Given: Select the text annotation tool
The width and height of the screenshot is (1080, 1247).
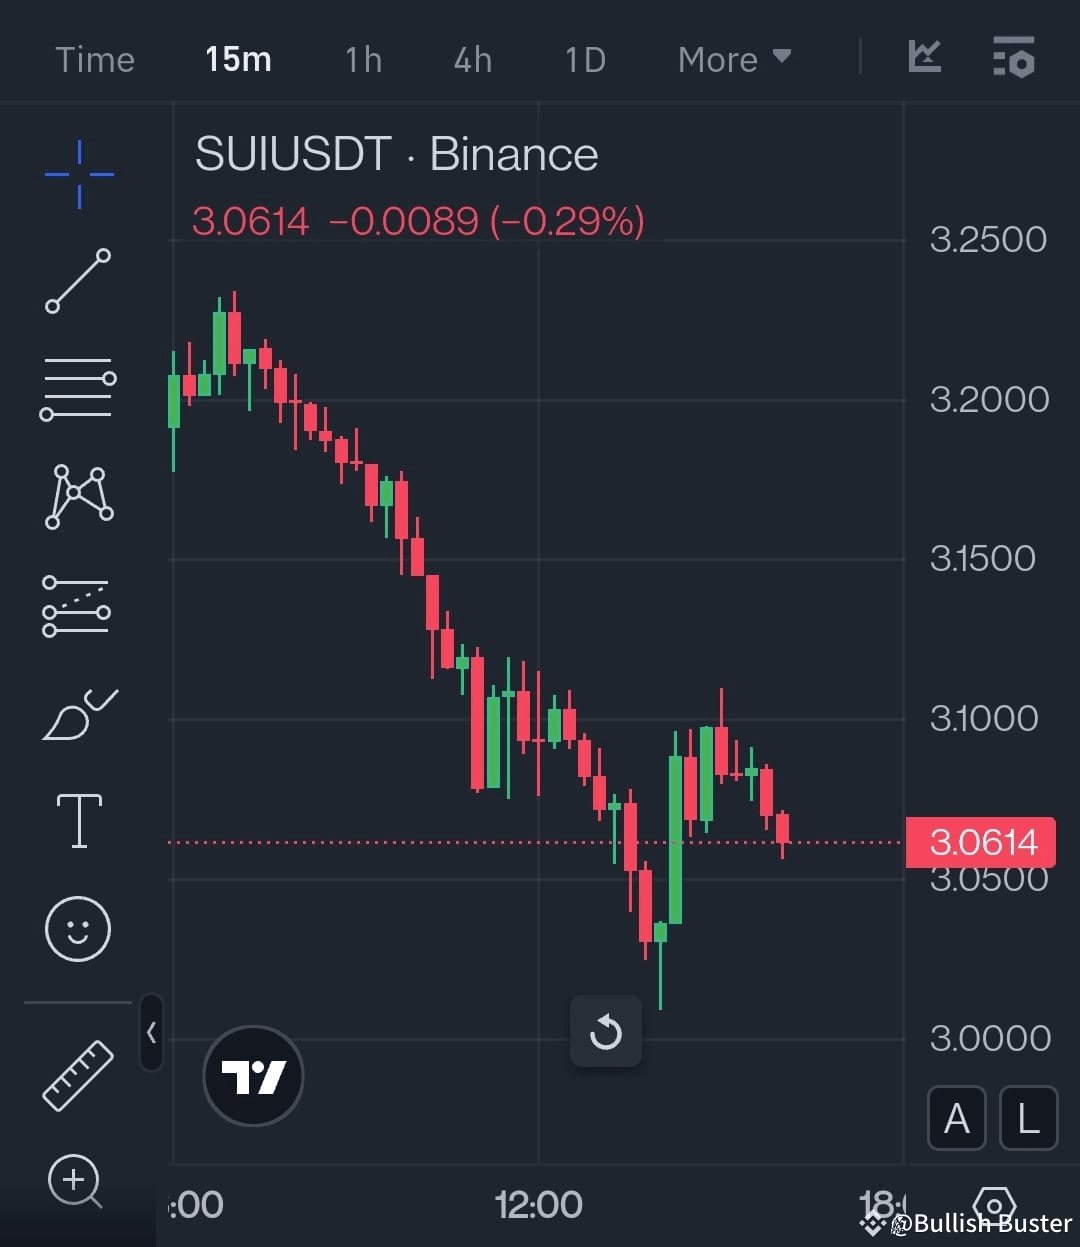Looking at the screenshot, I should pyautogui.click(x=79, y=819).
